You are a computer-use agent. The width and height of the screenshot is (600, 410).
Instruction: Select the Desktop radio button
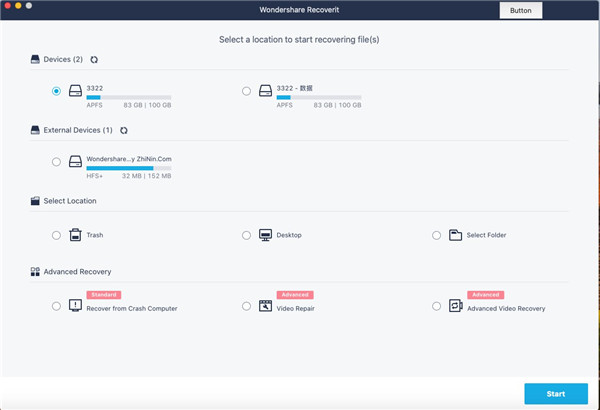[x=246, y=235]
